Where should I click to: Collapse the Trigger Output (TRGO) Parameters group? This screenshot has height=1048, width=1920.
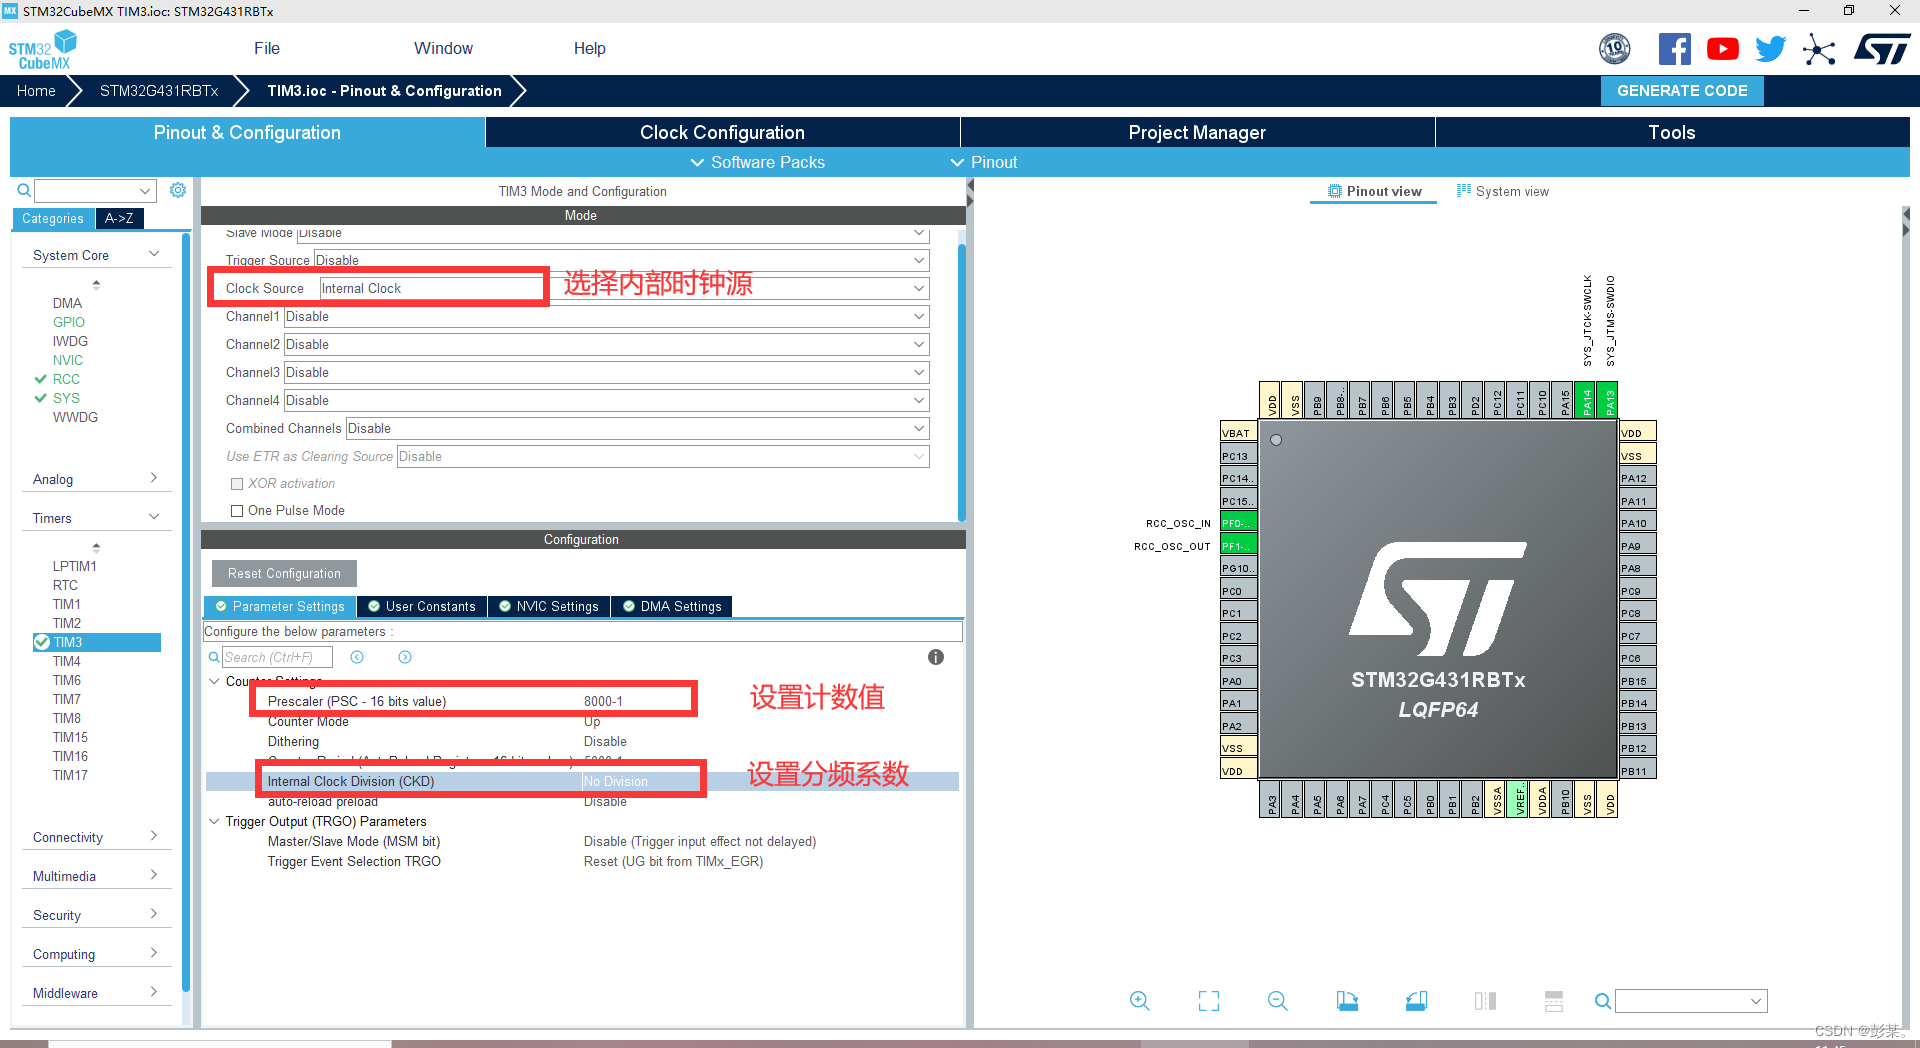(214, 822)
